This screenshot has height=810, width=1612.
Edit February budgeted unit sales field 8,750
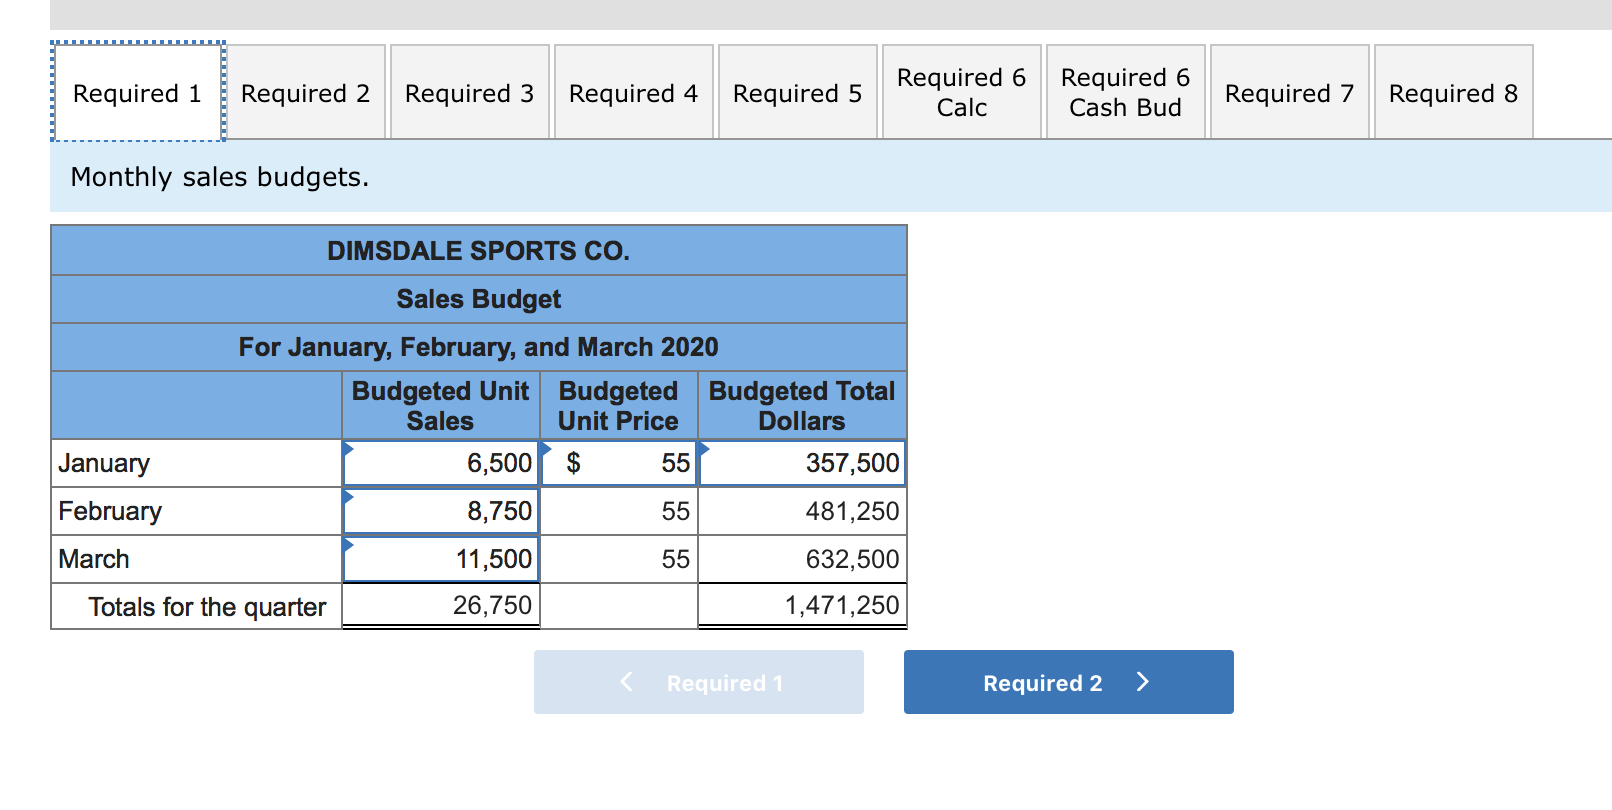(x=441, y=511)
